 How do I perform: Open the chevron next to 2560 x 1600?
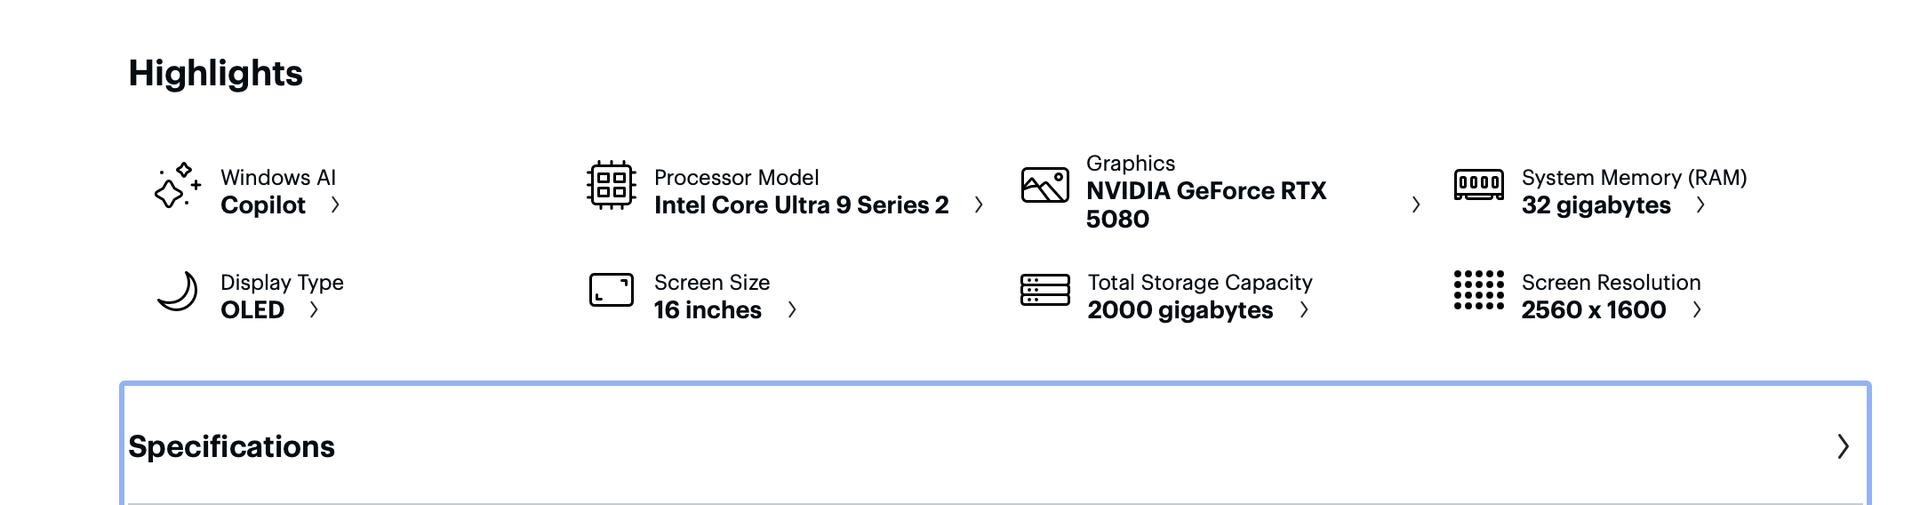1697,310
